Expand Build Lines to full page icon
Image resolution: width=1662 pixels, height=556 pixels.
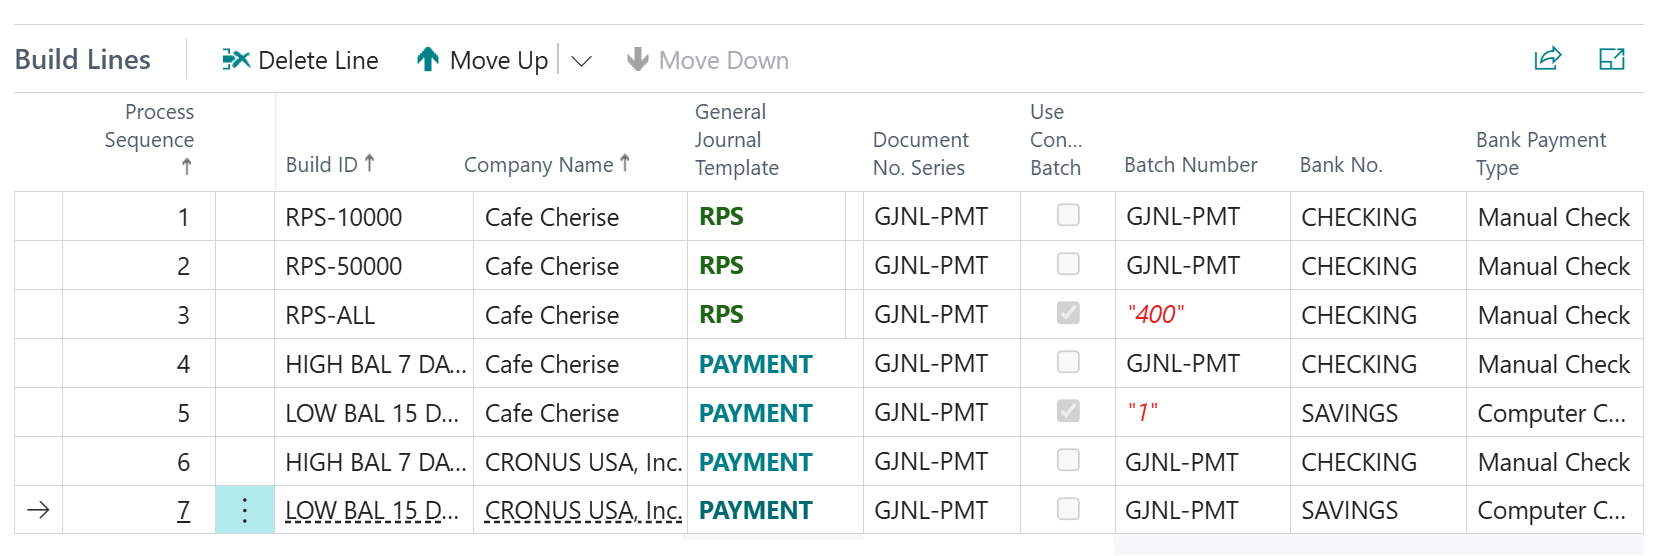tap(1612, 59)
